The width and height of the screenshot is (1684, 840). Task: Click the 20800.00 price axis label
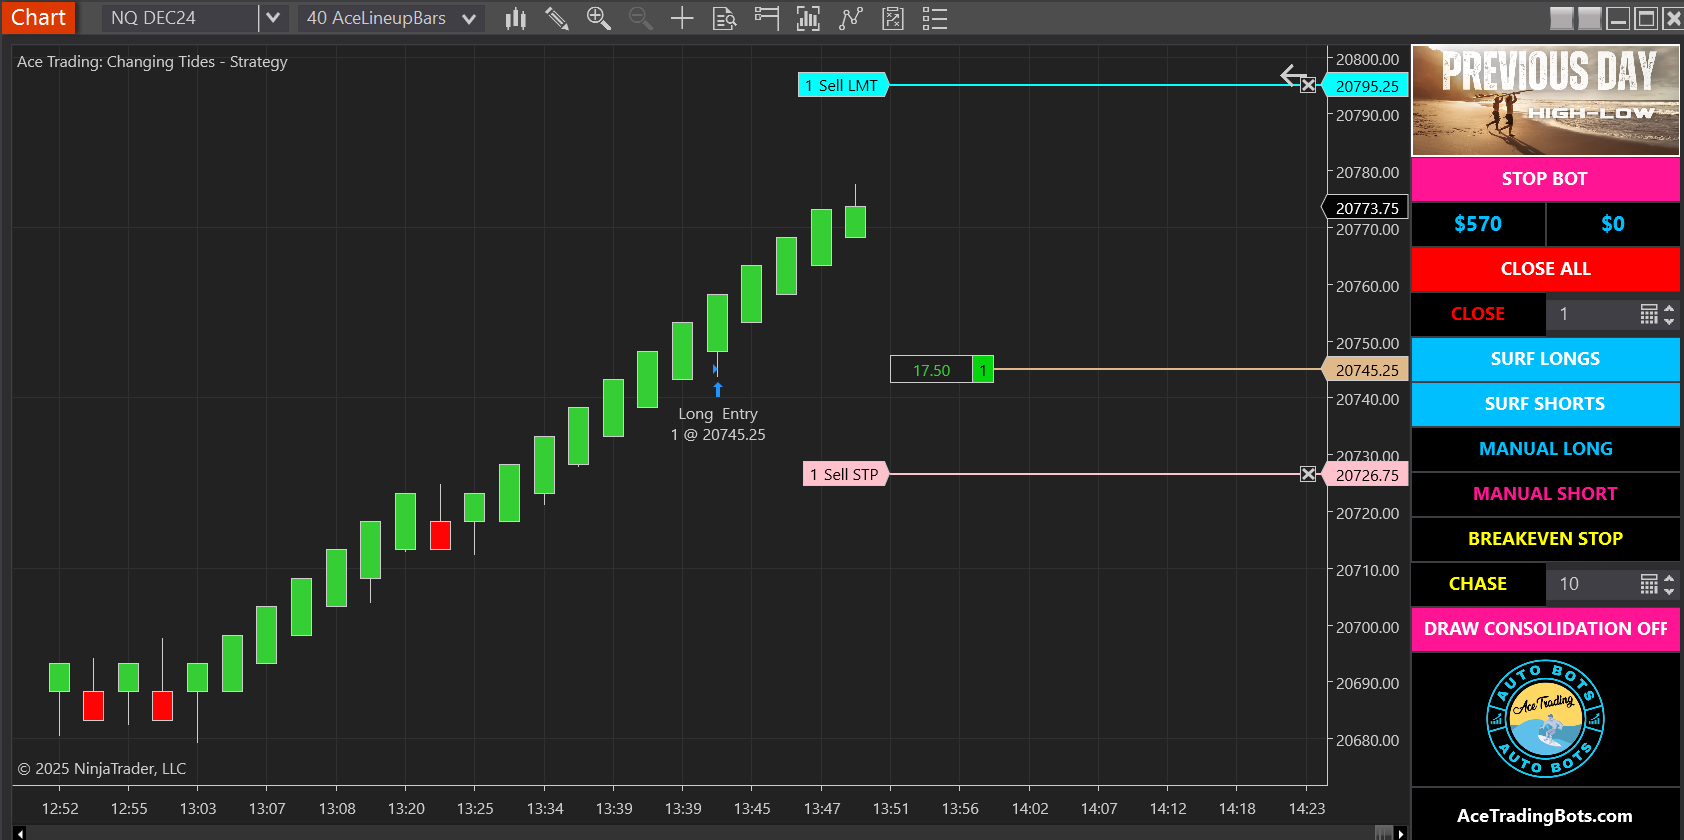click(1367, 59)
